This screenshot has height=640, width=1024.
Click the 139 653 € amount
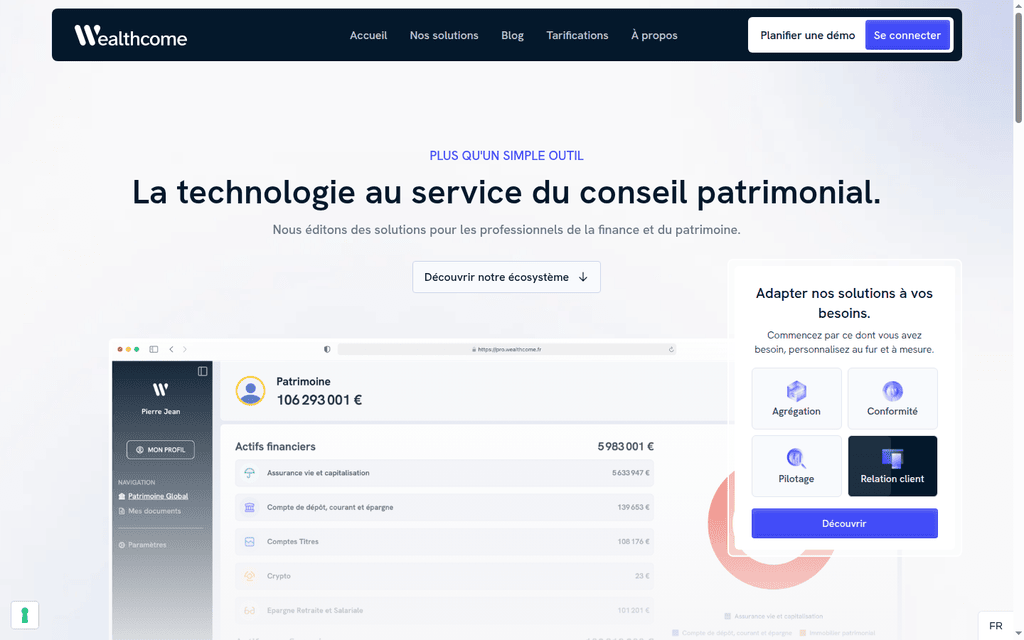point(633,507)
